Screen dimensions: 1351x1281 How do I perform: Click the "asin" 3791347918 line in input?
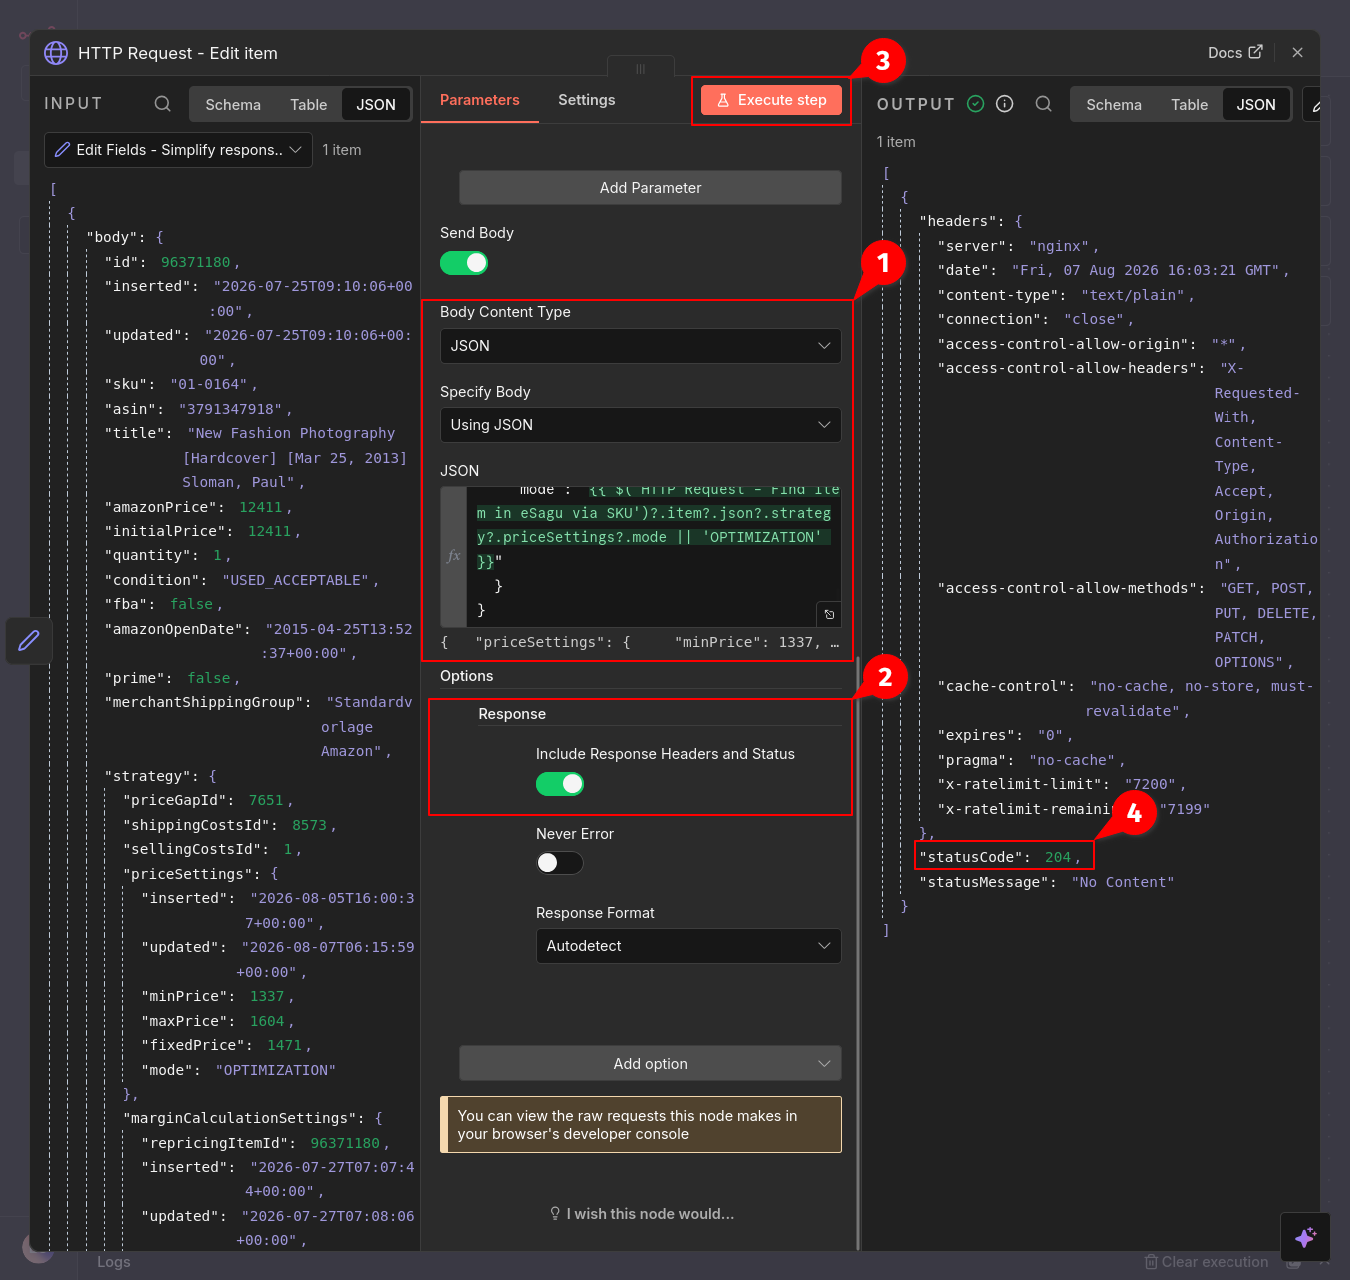coord(199,409)
